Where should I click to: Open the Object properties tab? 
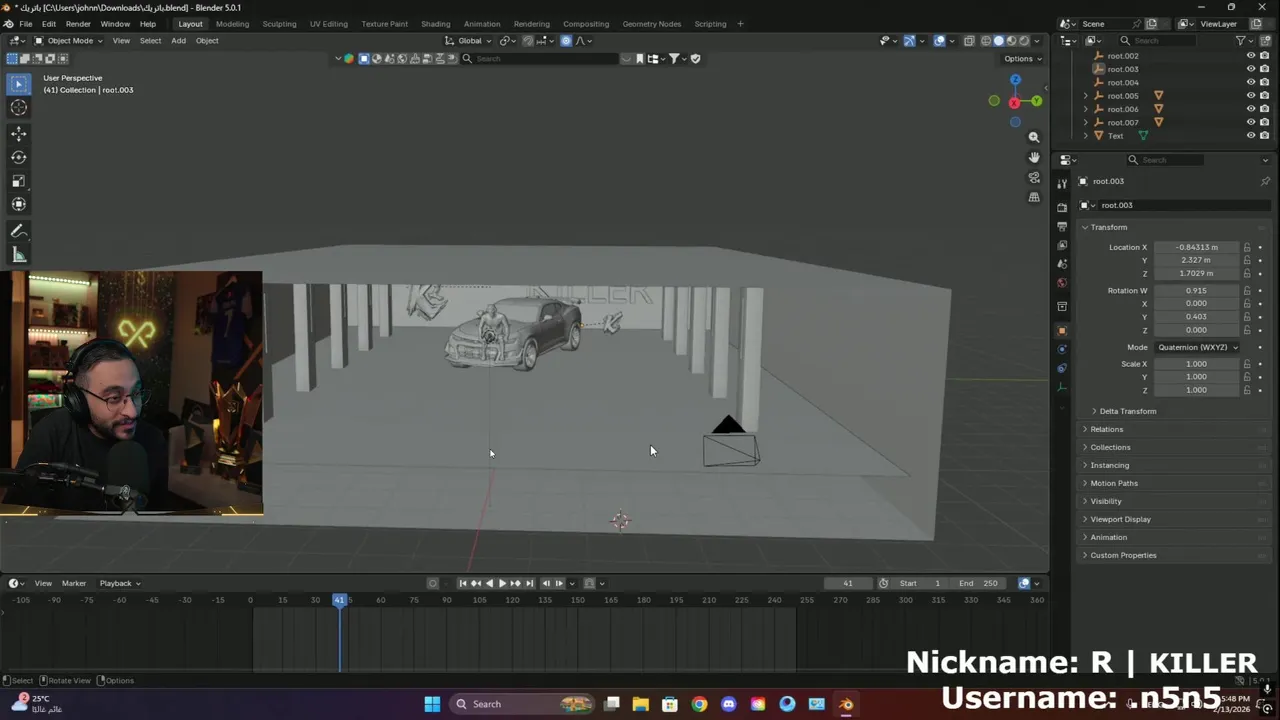click(1062, 331)
